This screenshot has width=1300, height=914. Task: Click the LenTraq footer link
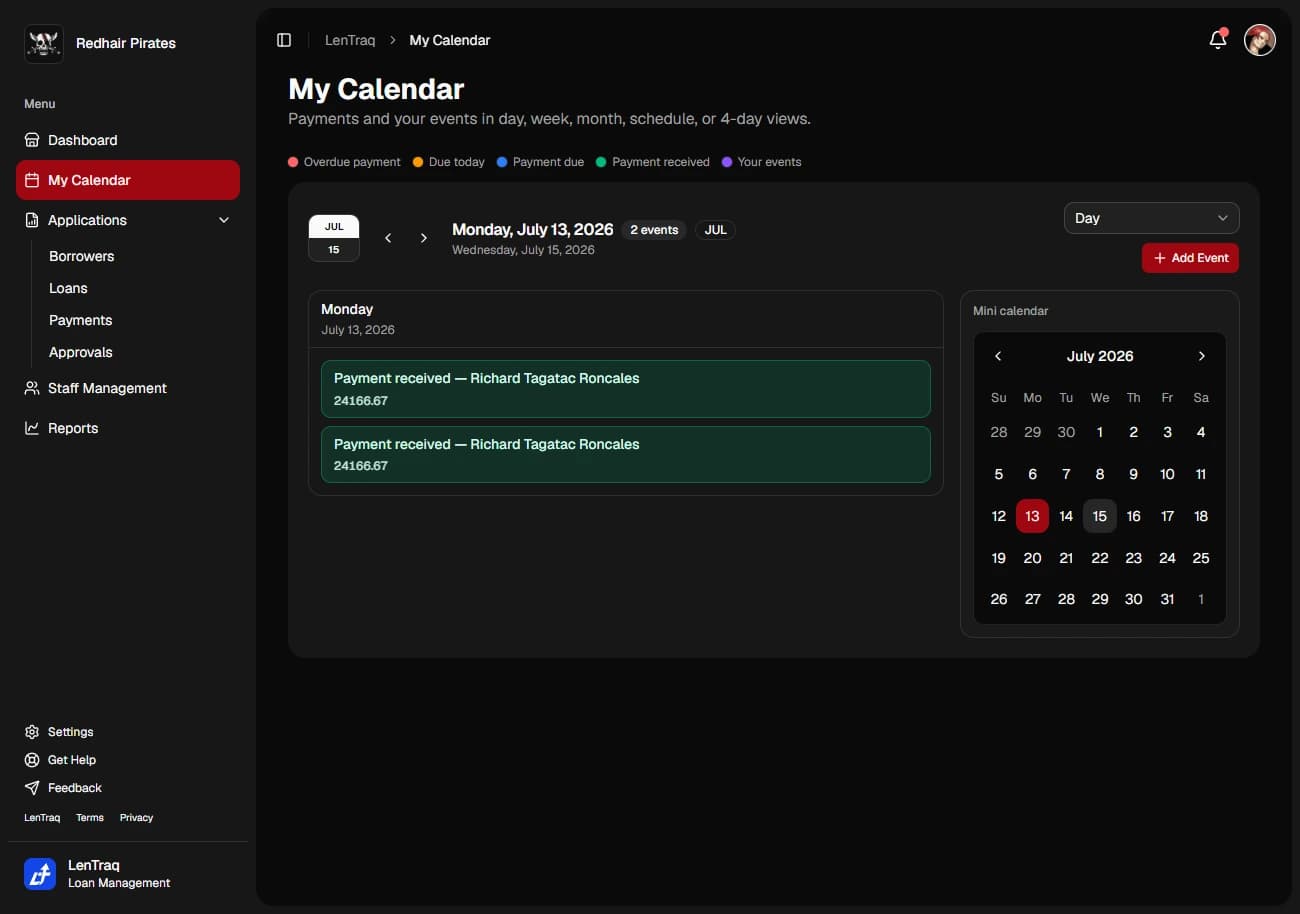(42, 817)
